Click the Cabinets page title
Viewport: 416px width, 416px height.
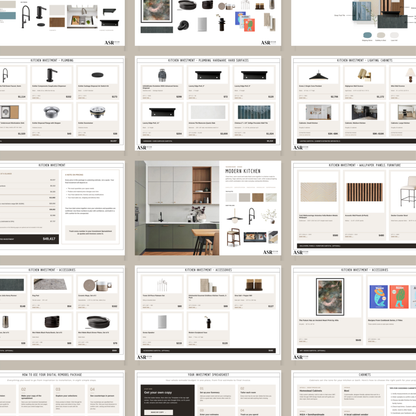click(x=364, y=375)
